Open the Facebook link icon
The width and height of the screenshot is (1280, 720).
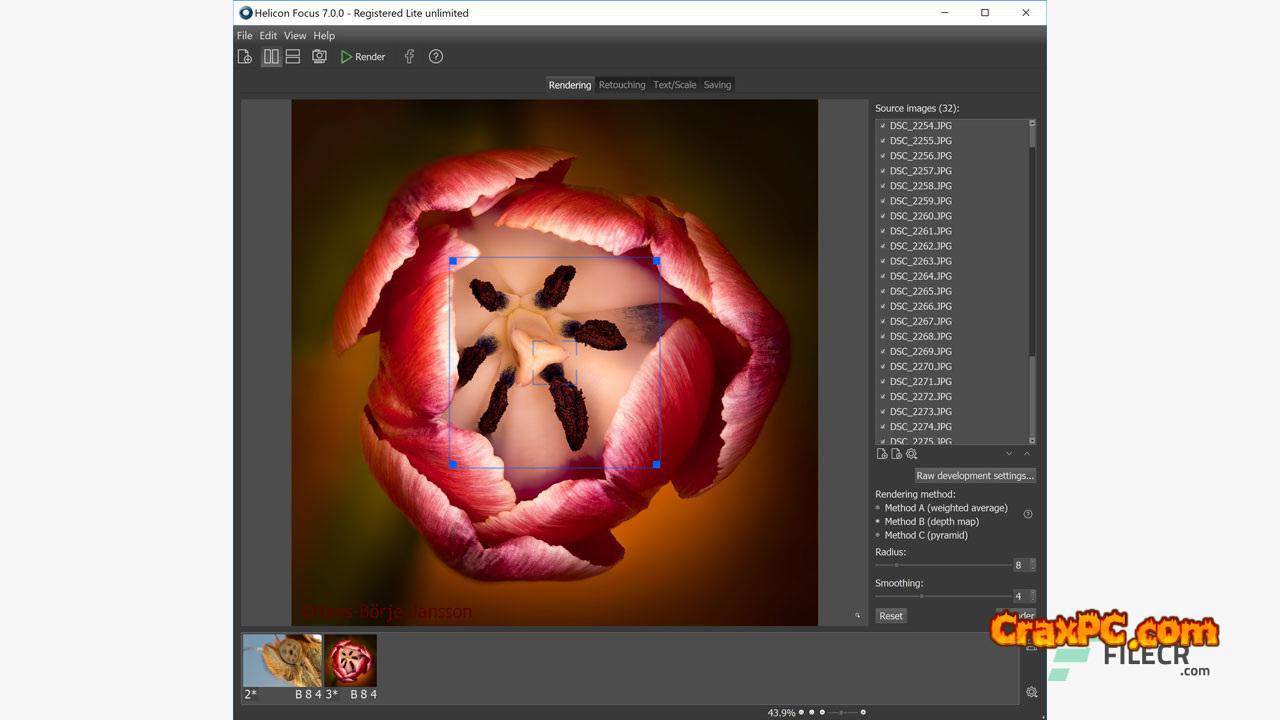point(409,57)
